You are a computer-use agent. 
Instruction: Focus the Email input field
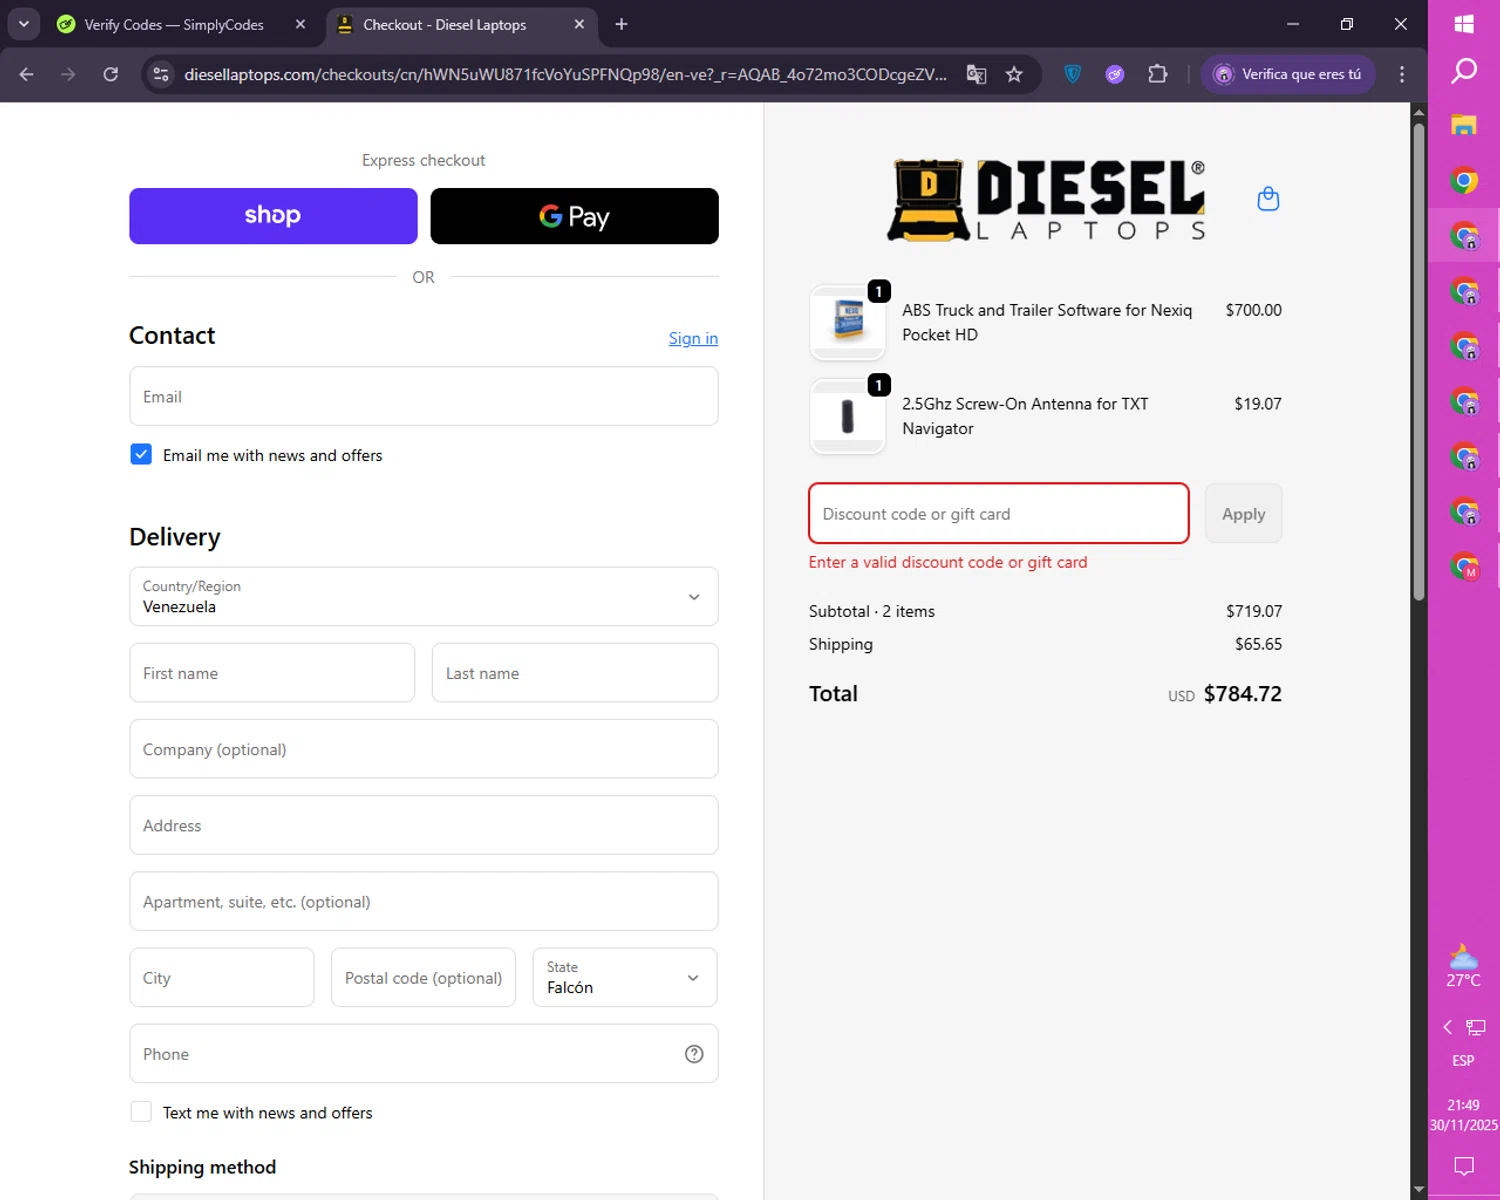tap(424, 396)
